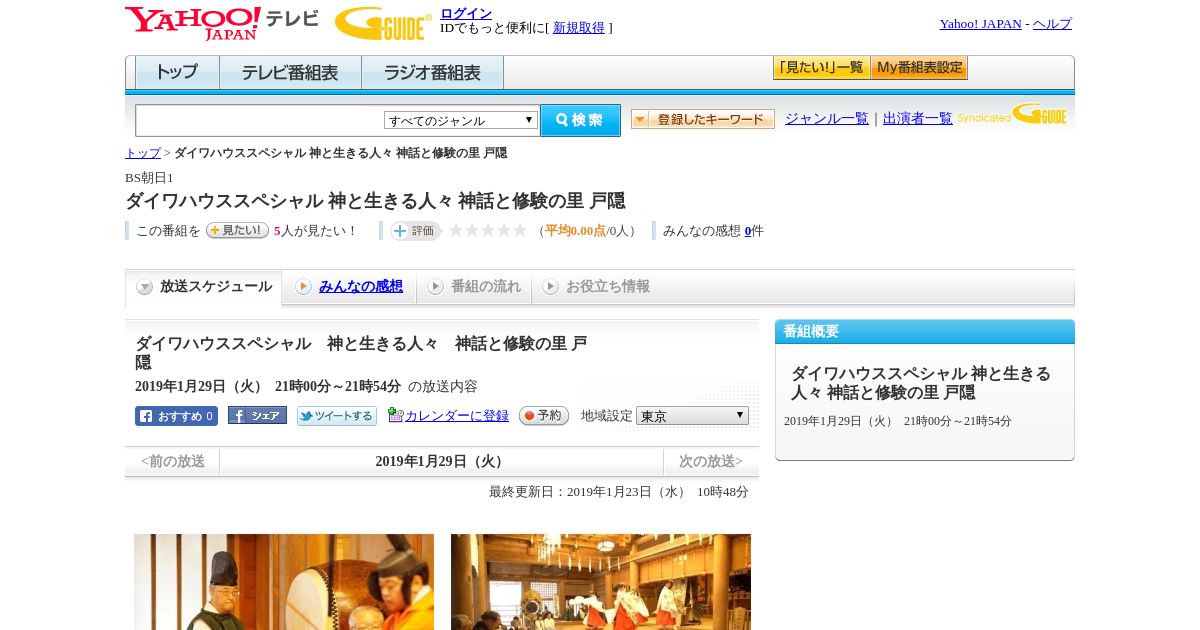Click the search 検索 button

pyautogui.click(x=580, y=120)
